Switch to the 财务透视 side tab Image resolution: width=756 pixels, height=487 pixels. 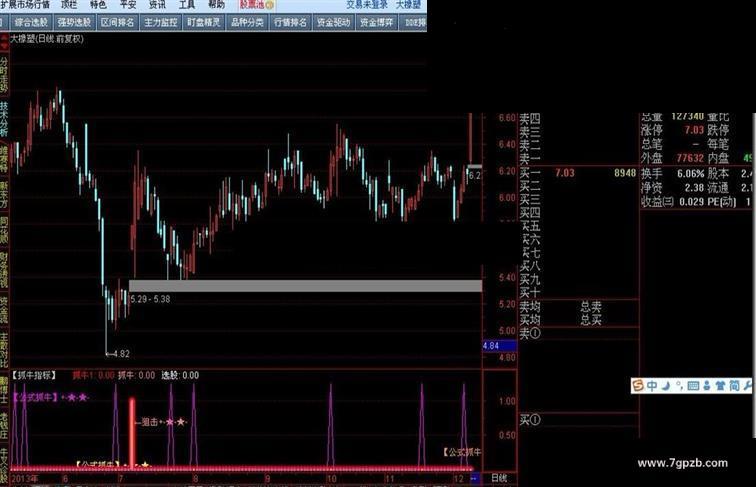tap(4, 270)
